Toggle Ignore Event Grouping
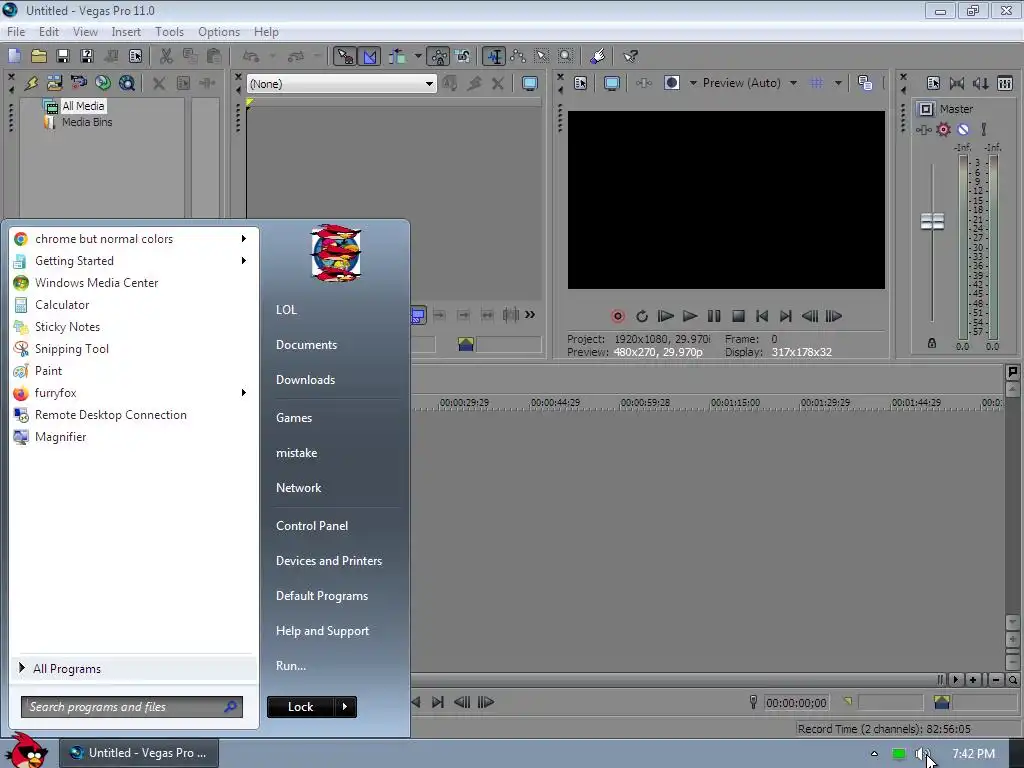1024x768 pixels. coord(463,57)
